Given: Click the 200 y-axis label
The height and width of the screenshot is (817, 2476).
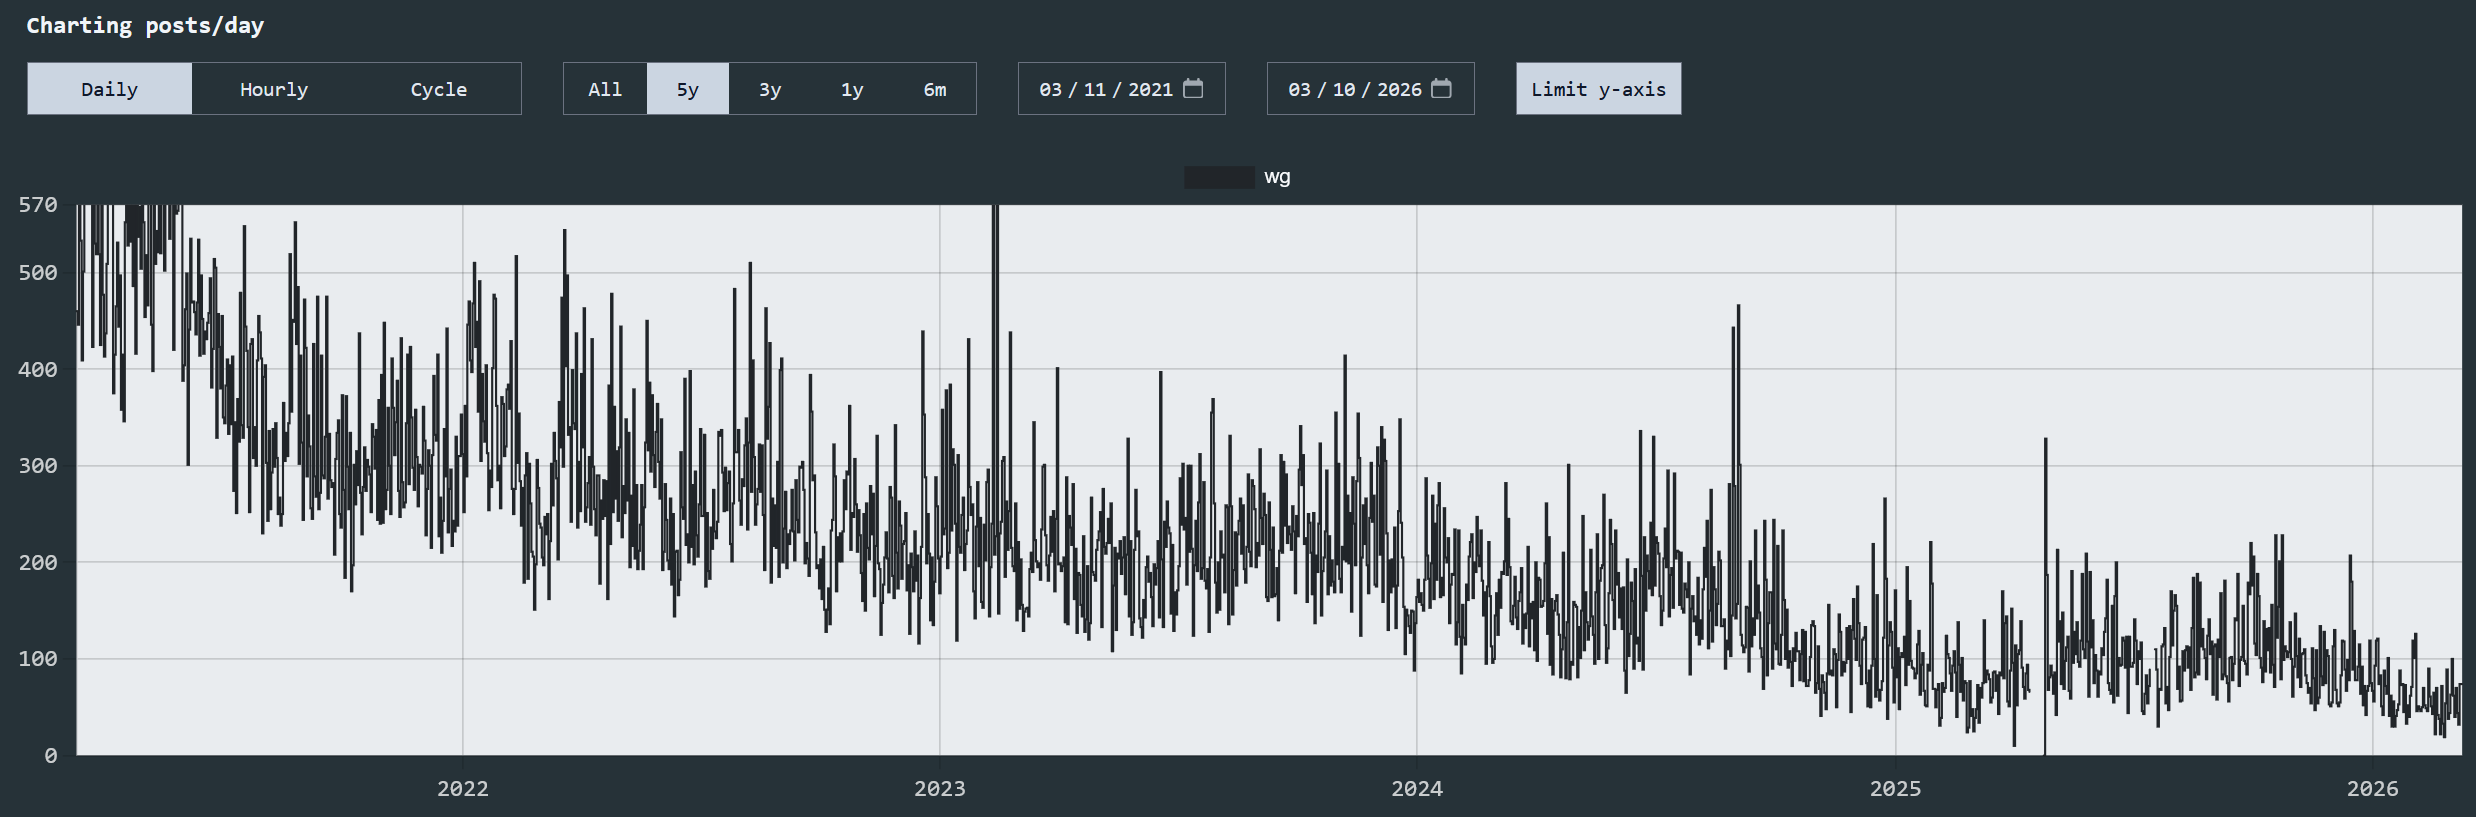Looking at the screenshot, I should click(x=38, y=563).
